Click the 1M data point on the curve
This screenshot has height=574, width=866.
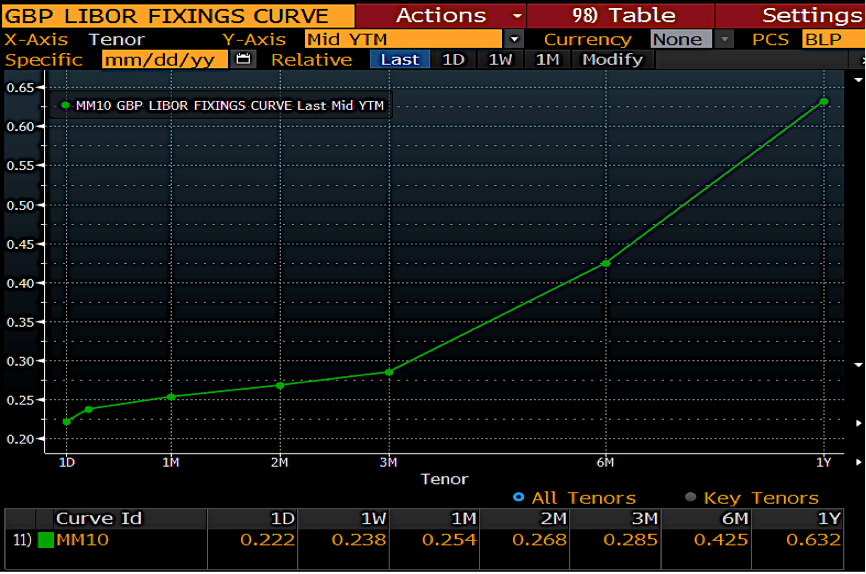pyautogui.click(x=171, y=397)
